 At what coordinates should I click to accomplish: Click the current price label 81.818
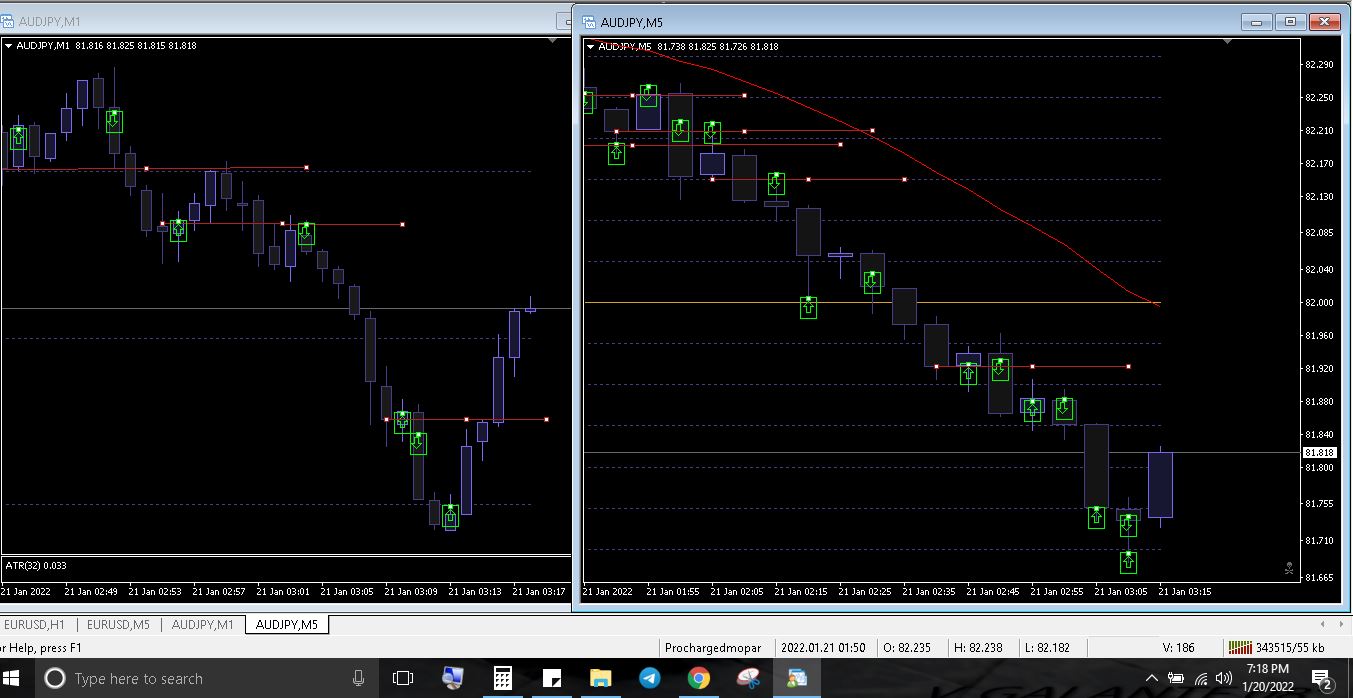1319,452
